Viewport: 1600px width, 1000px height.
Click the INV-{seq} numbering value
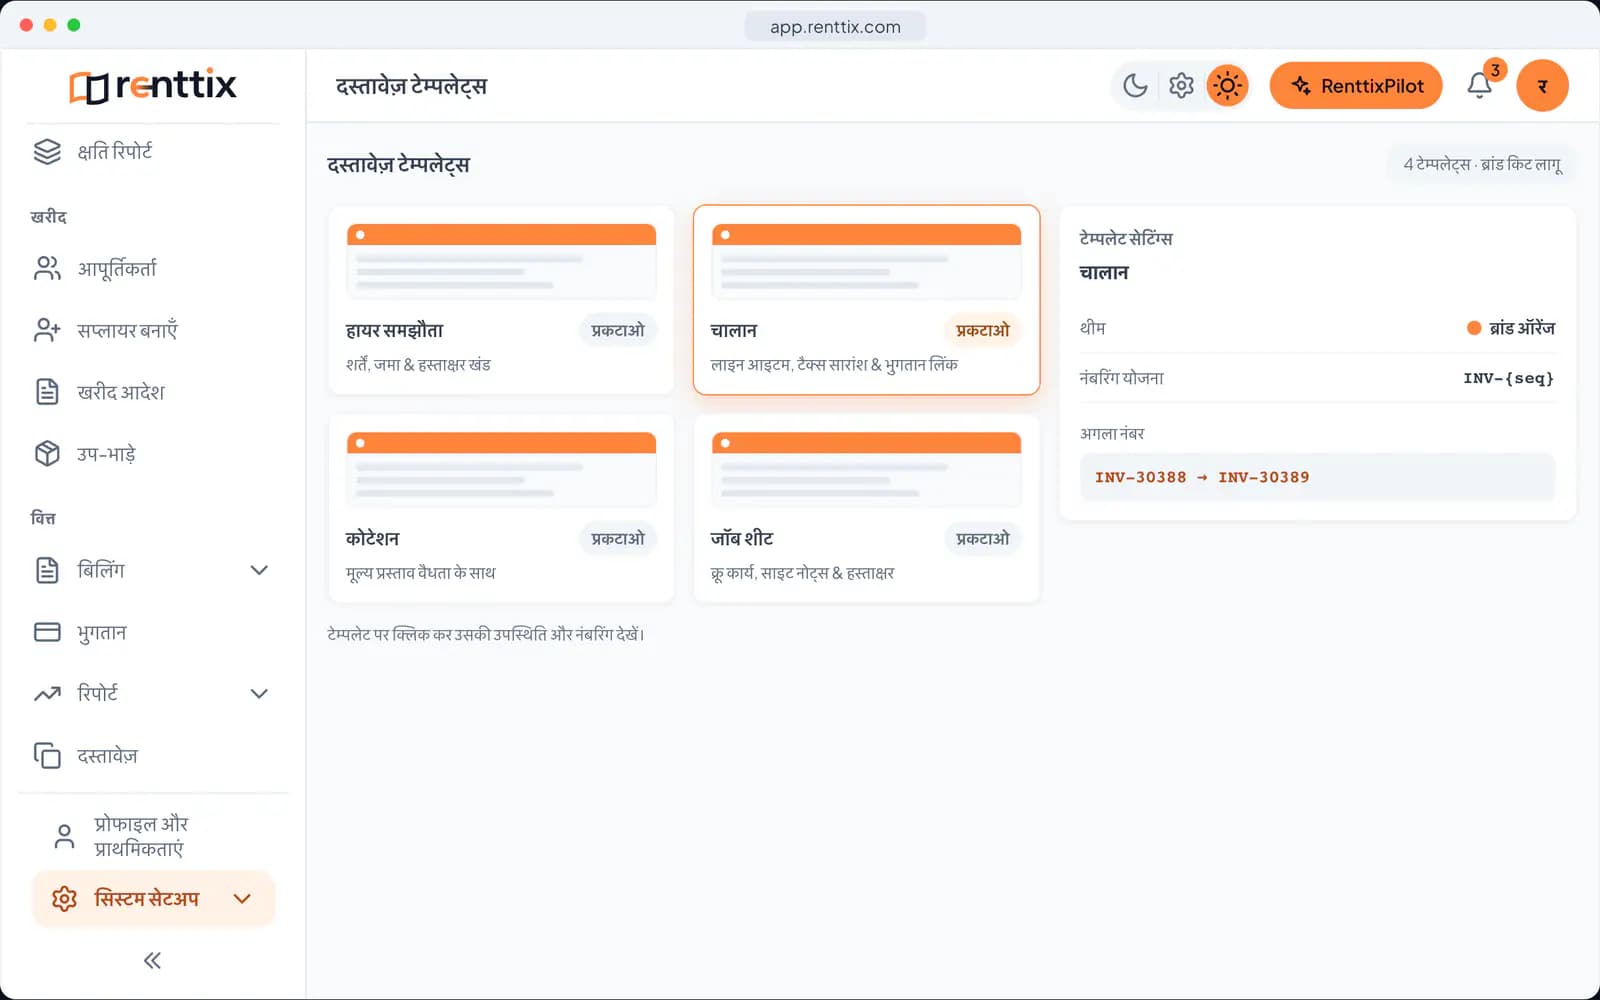point(1508,378)
